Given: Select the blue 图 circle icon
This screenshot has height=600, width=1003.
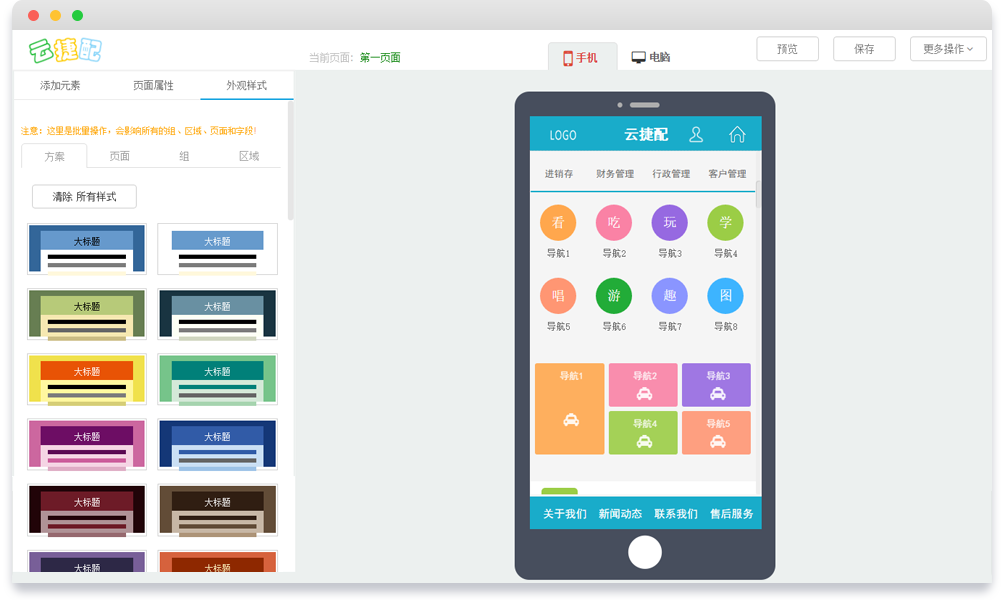Looking at the screenshot, I should pos(725,297).
